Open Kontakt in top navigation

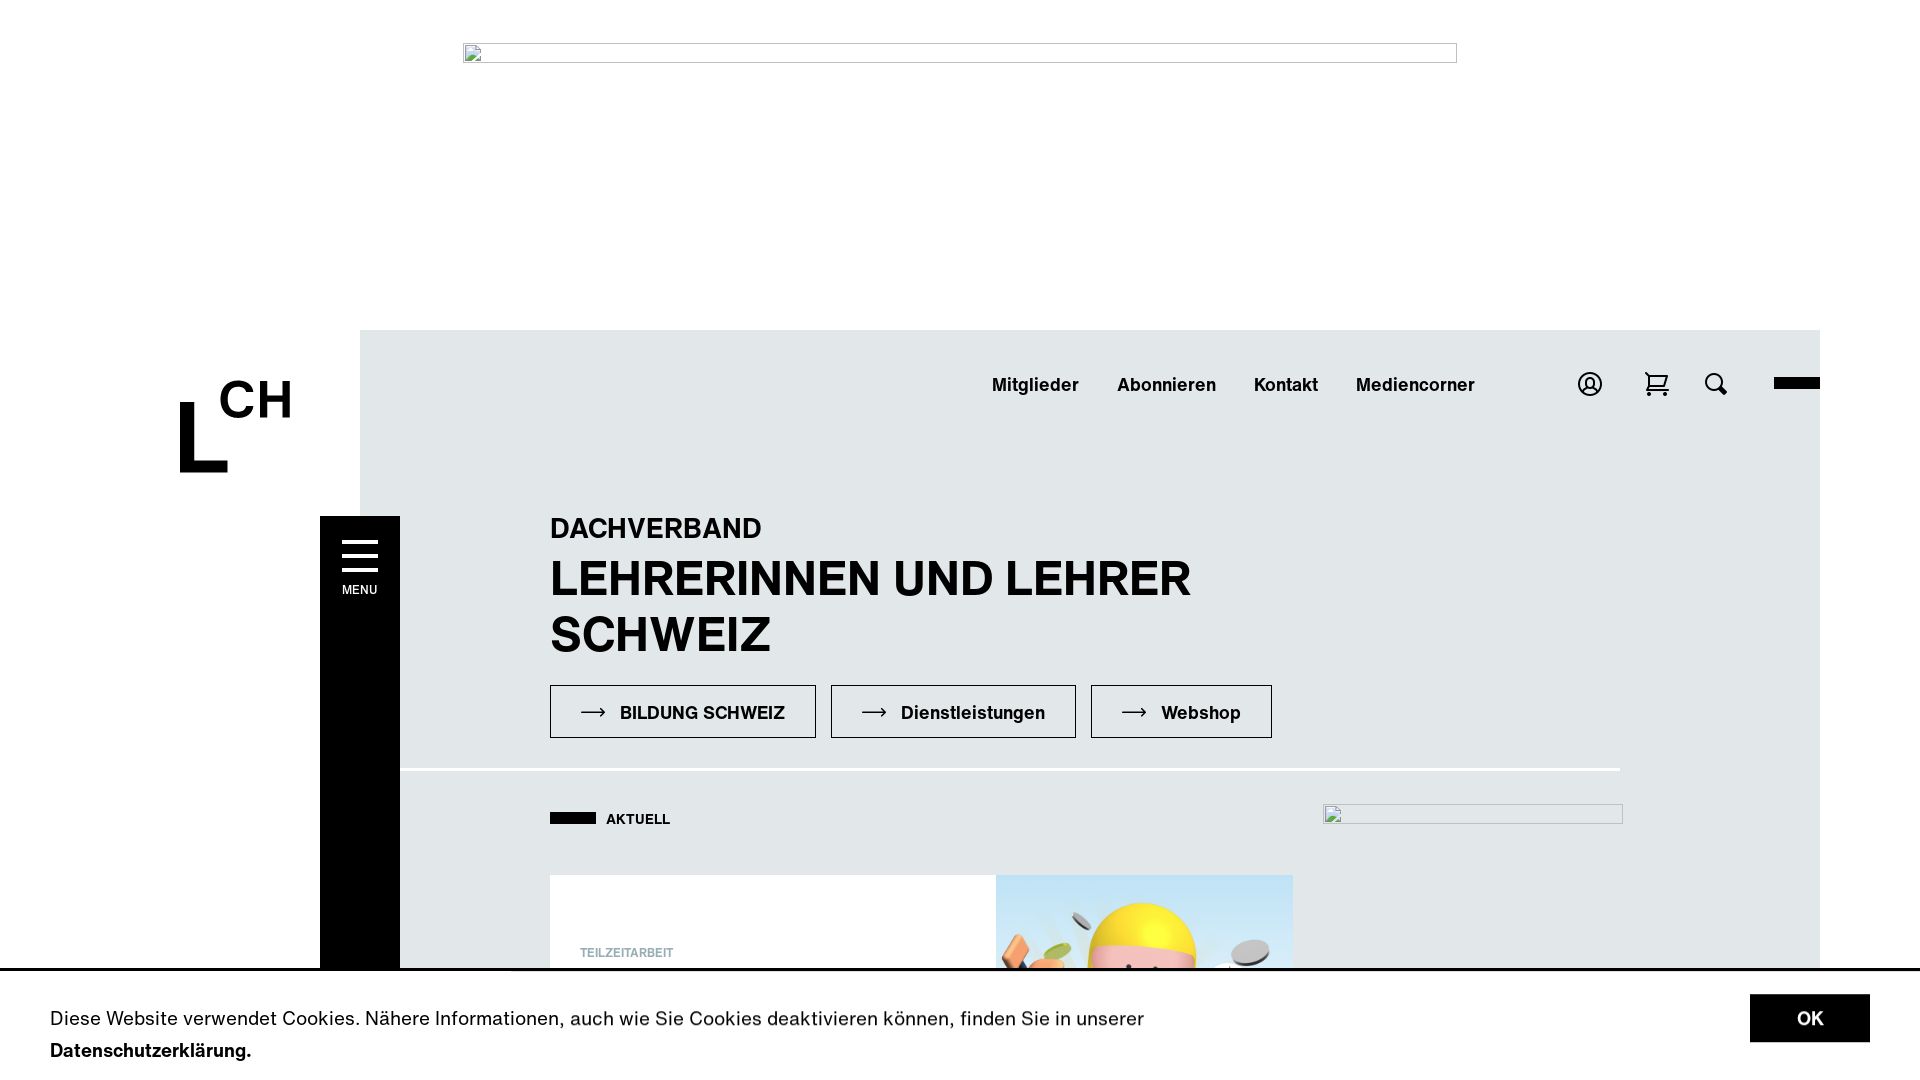click(1286, 385)
